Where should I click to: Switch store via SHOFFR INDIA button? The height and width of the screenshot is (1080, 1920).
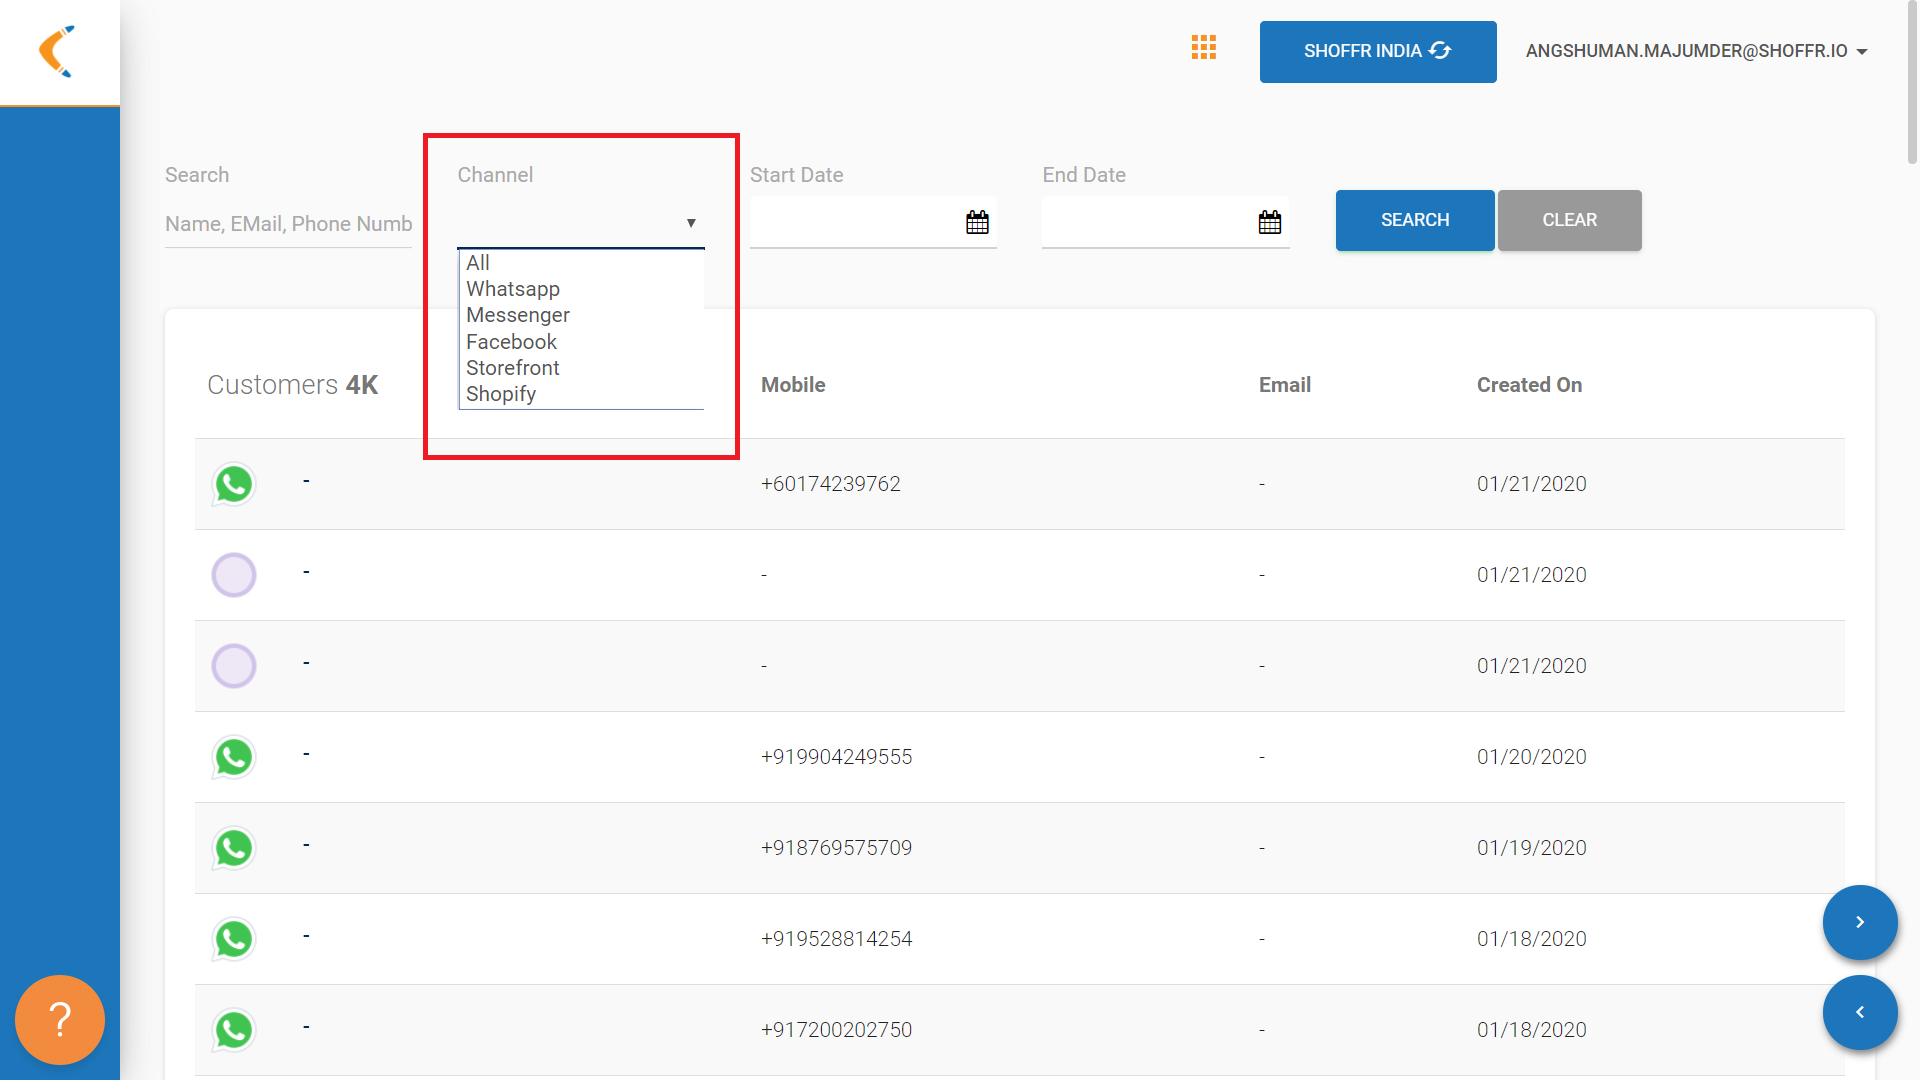point(1377,52)
